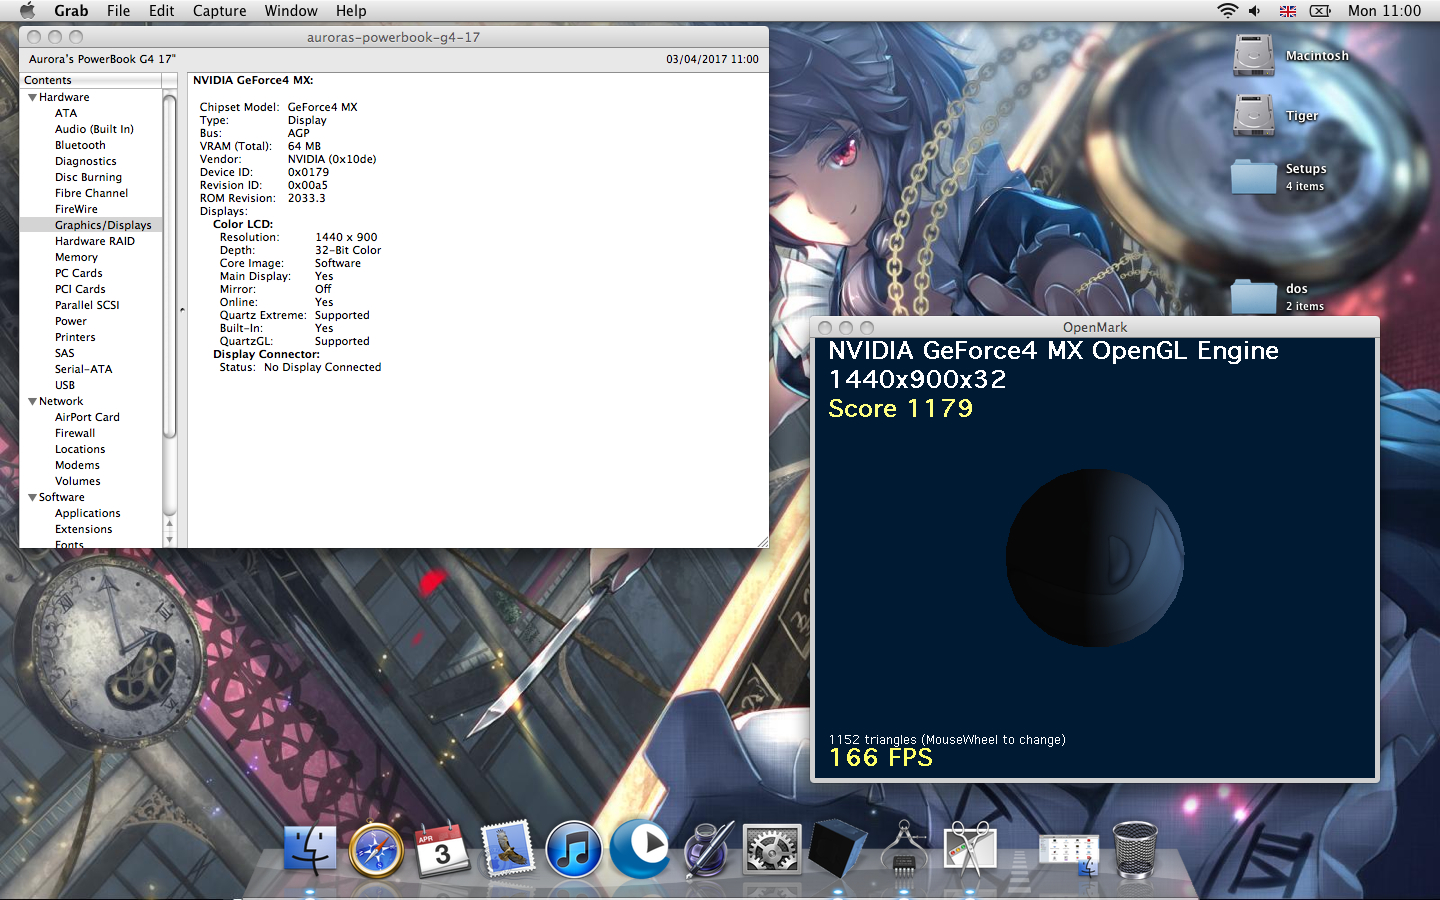Open the Grab application menu
The image size is (1440, 900).
pyautogui.click(x=71, y=10)
